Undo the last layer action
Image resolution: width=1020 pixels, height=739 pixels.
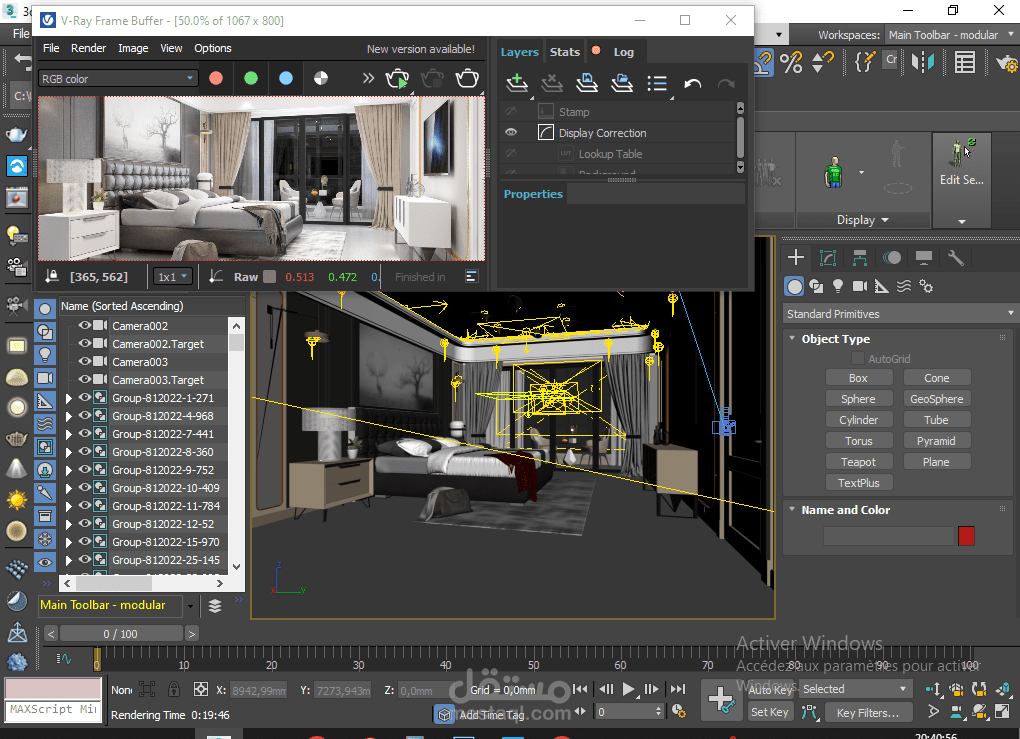(692, 83)
